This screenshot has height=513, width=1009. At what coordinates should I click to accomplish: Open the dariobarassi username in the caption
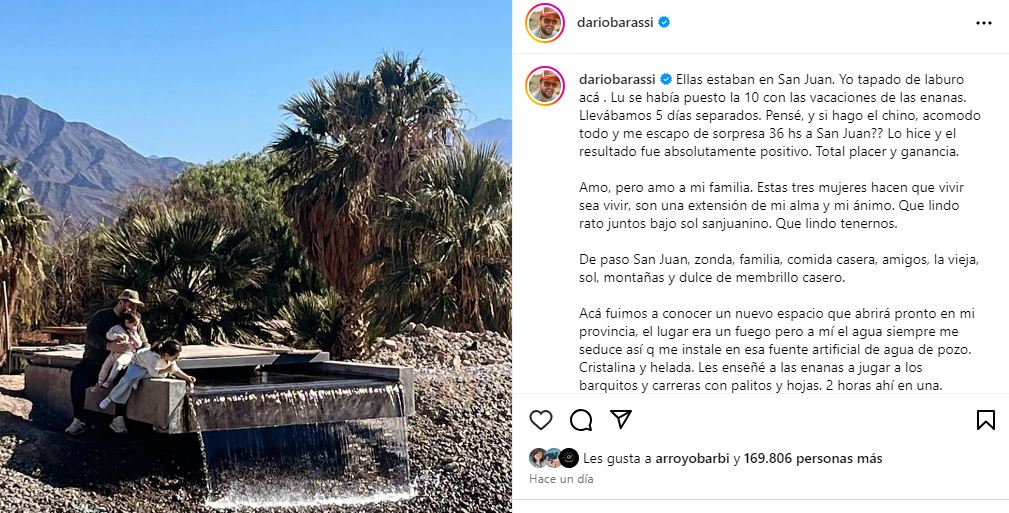pyautogui.click(x=617, y=80)
